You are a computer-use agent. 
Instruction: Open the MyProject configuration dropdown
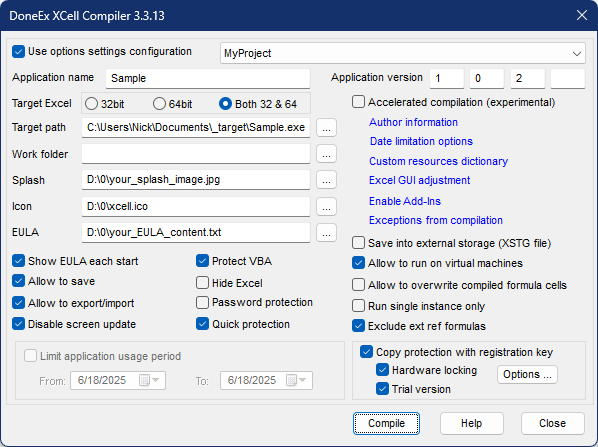(403, 53)
